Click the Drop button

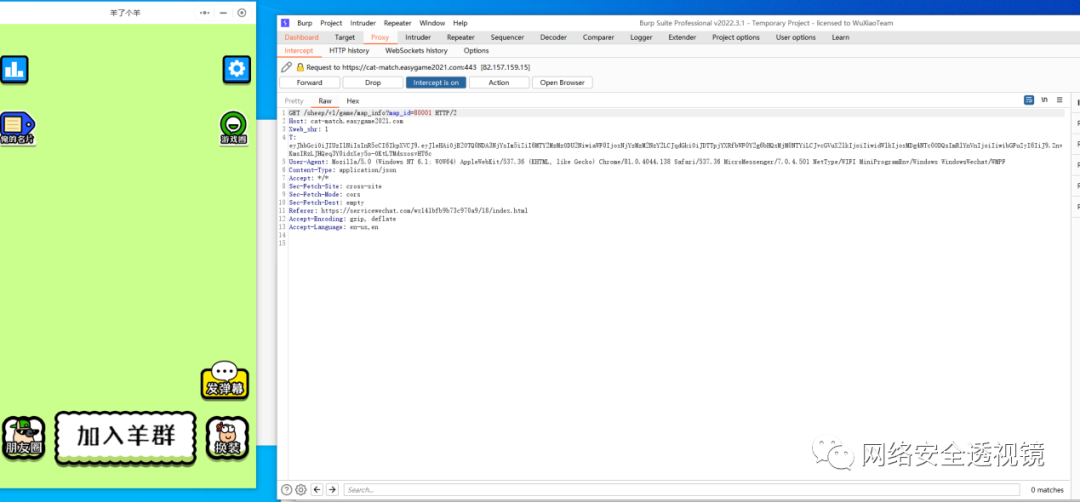[x=373, y=83]
